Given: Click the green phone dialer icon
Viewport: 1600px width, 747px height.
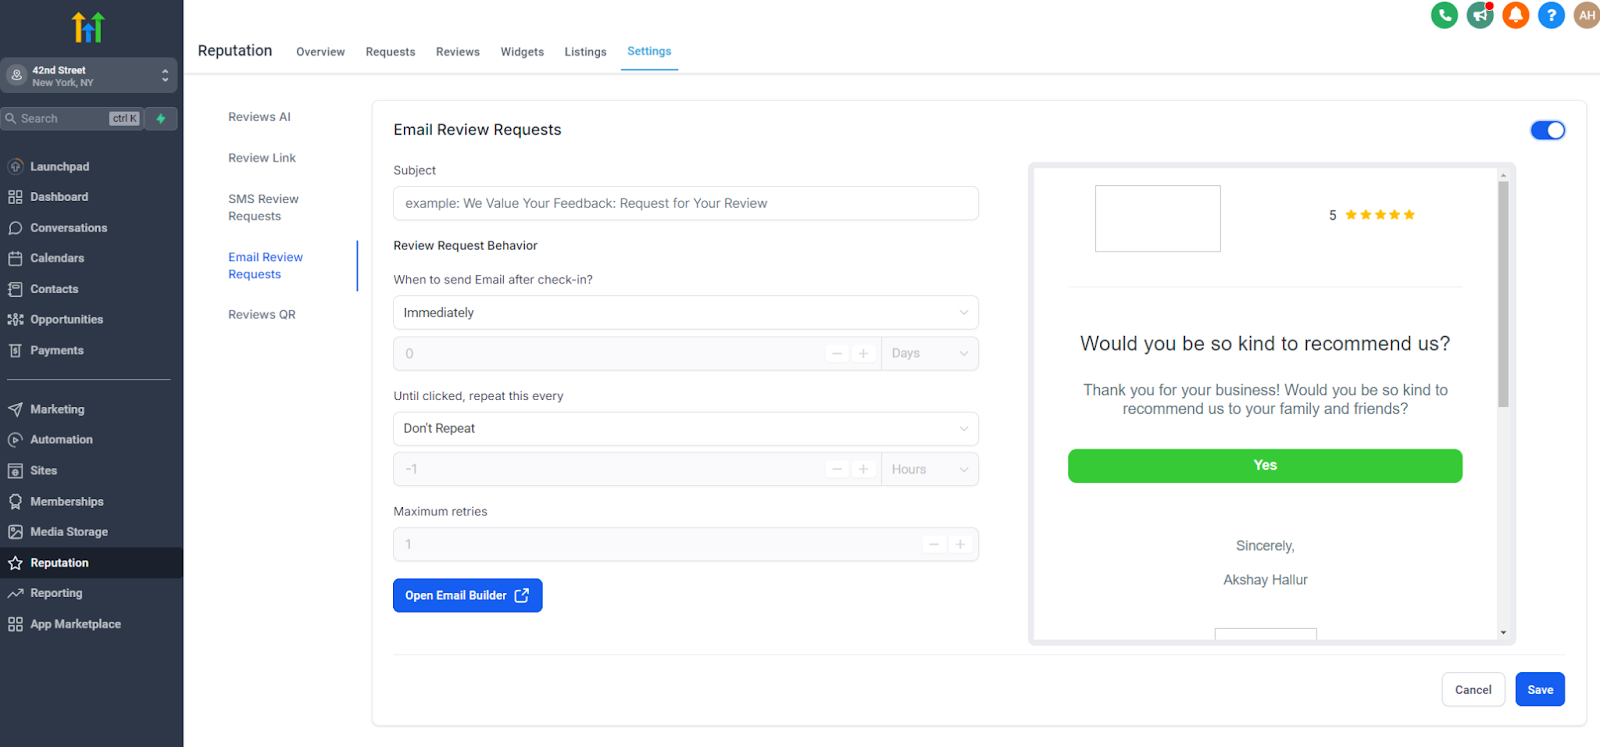Looking at the screenshot, I should click(x=1444, y=15).
